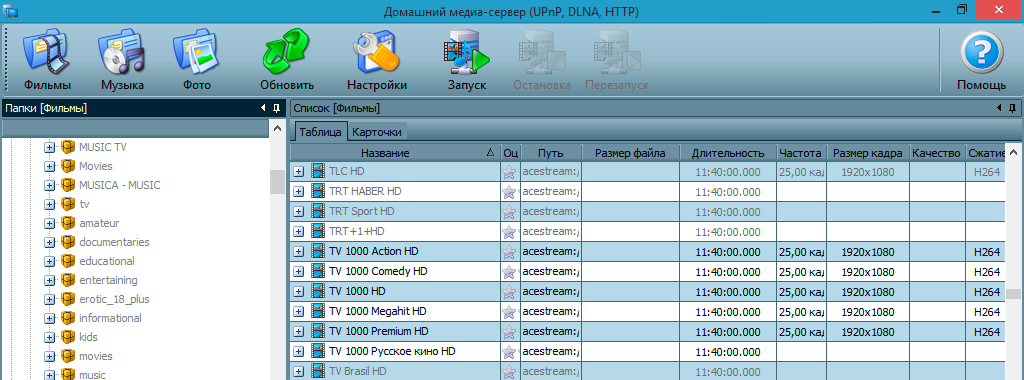The image size is (1024, 380).
Task: Expand the TRT+1+HD row
Action: click(298, 231)
